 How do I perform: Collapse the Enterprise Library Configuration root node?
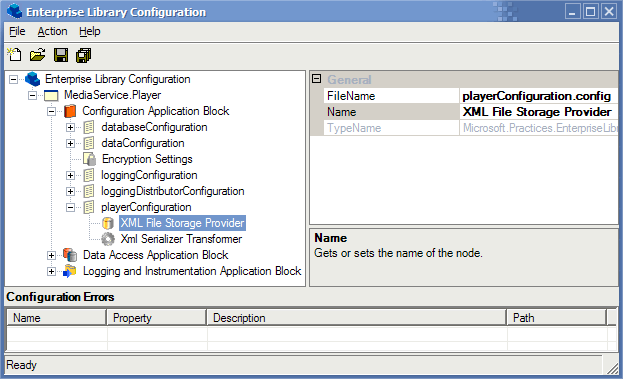click(x=13, y=79)
